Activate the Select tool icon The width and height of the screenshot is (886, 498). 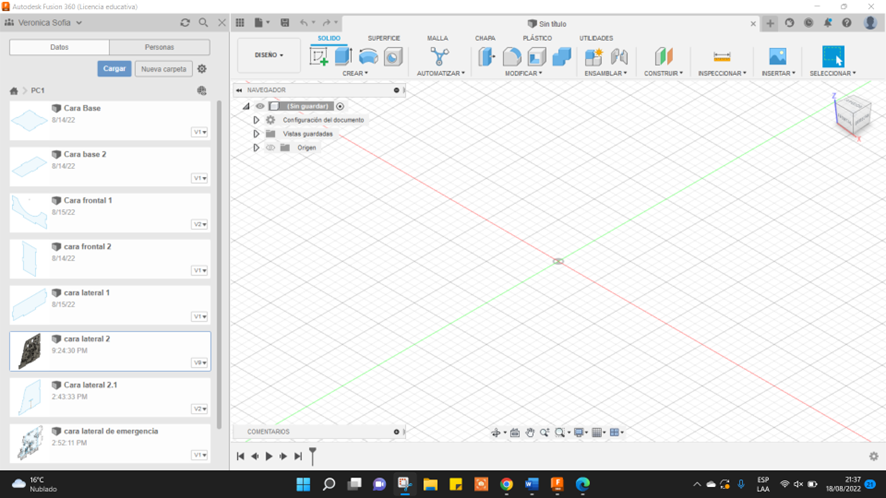pyautogui.click(x=833, y=57)
